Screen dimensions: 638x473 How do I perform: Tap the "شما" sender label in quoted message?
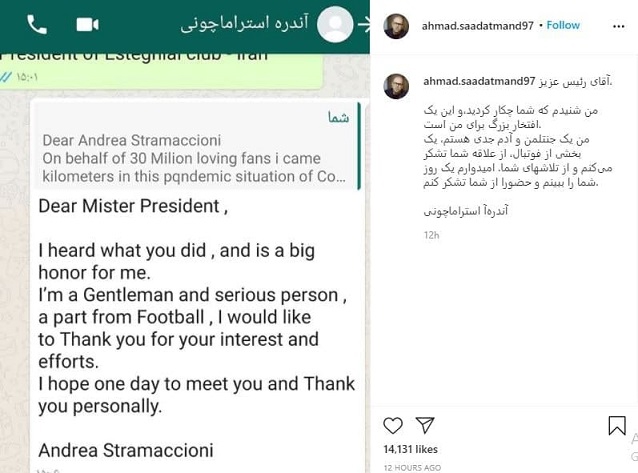338,118
